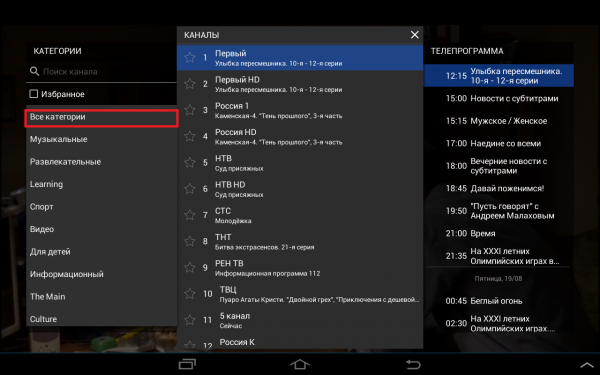Tune to channel 9 РЕН ТВ
600x375 pixels.
pyautogui.click(x=300, y=267)
